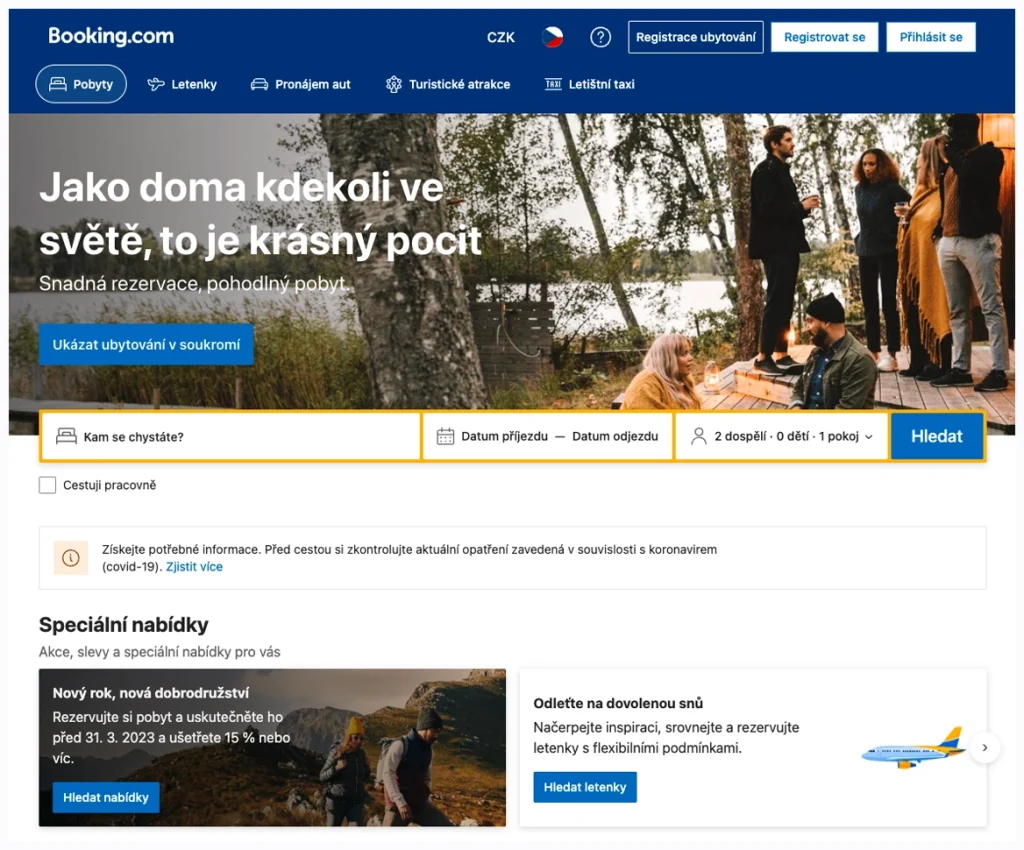Screen dimensions: 1024x850
Task: Click the bed icon in destination field
Action: (x=66, y=436)
